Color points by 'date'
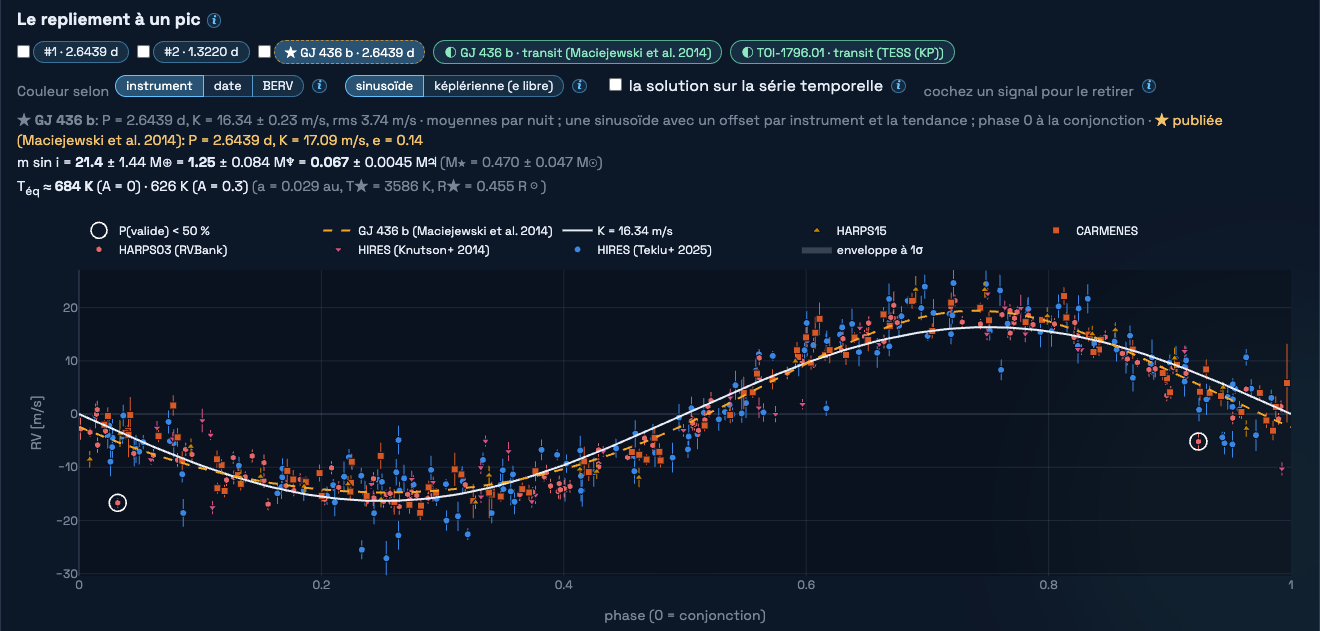This screenshot has height=631, width=1320. coord(228,86)
